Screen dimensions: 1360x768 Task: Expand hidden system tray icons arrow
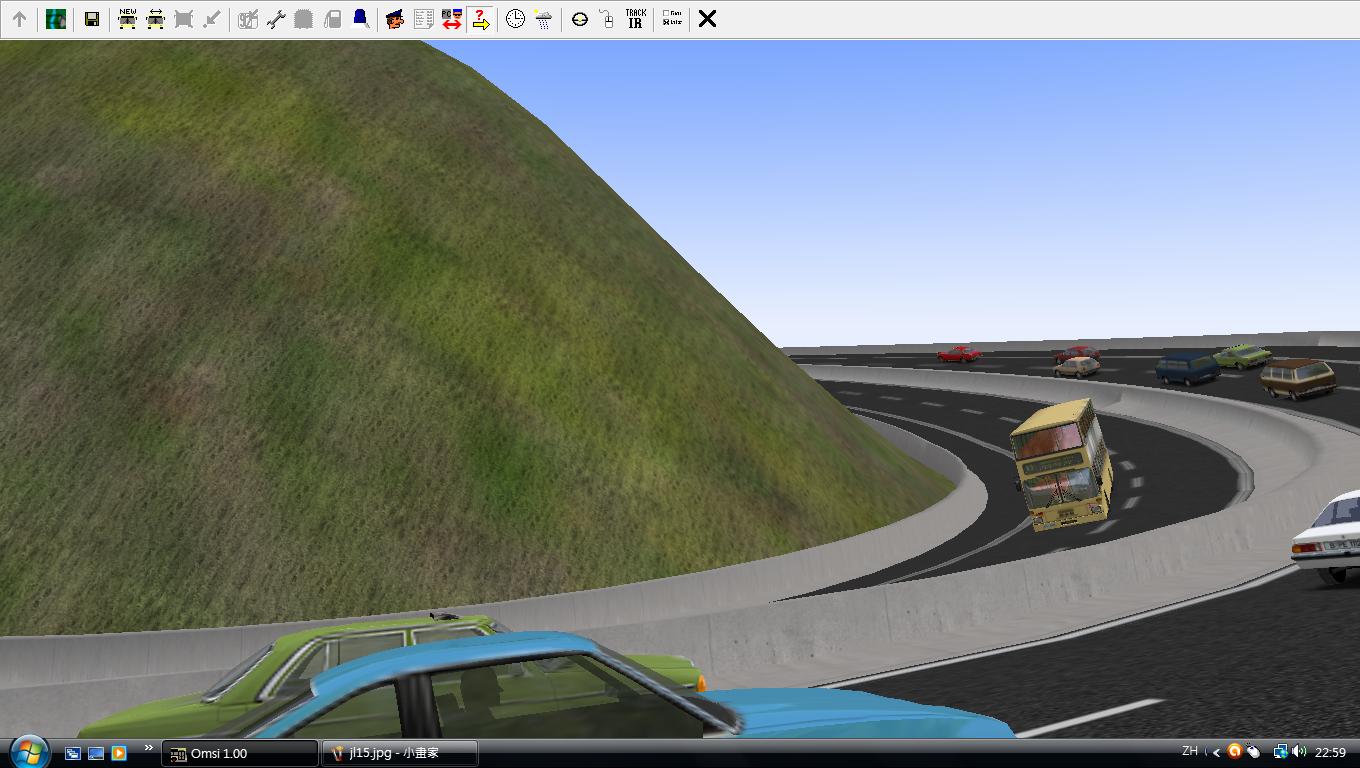tap(1216, 752)
